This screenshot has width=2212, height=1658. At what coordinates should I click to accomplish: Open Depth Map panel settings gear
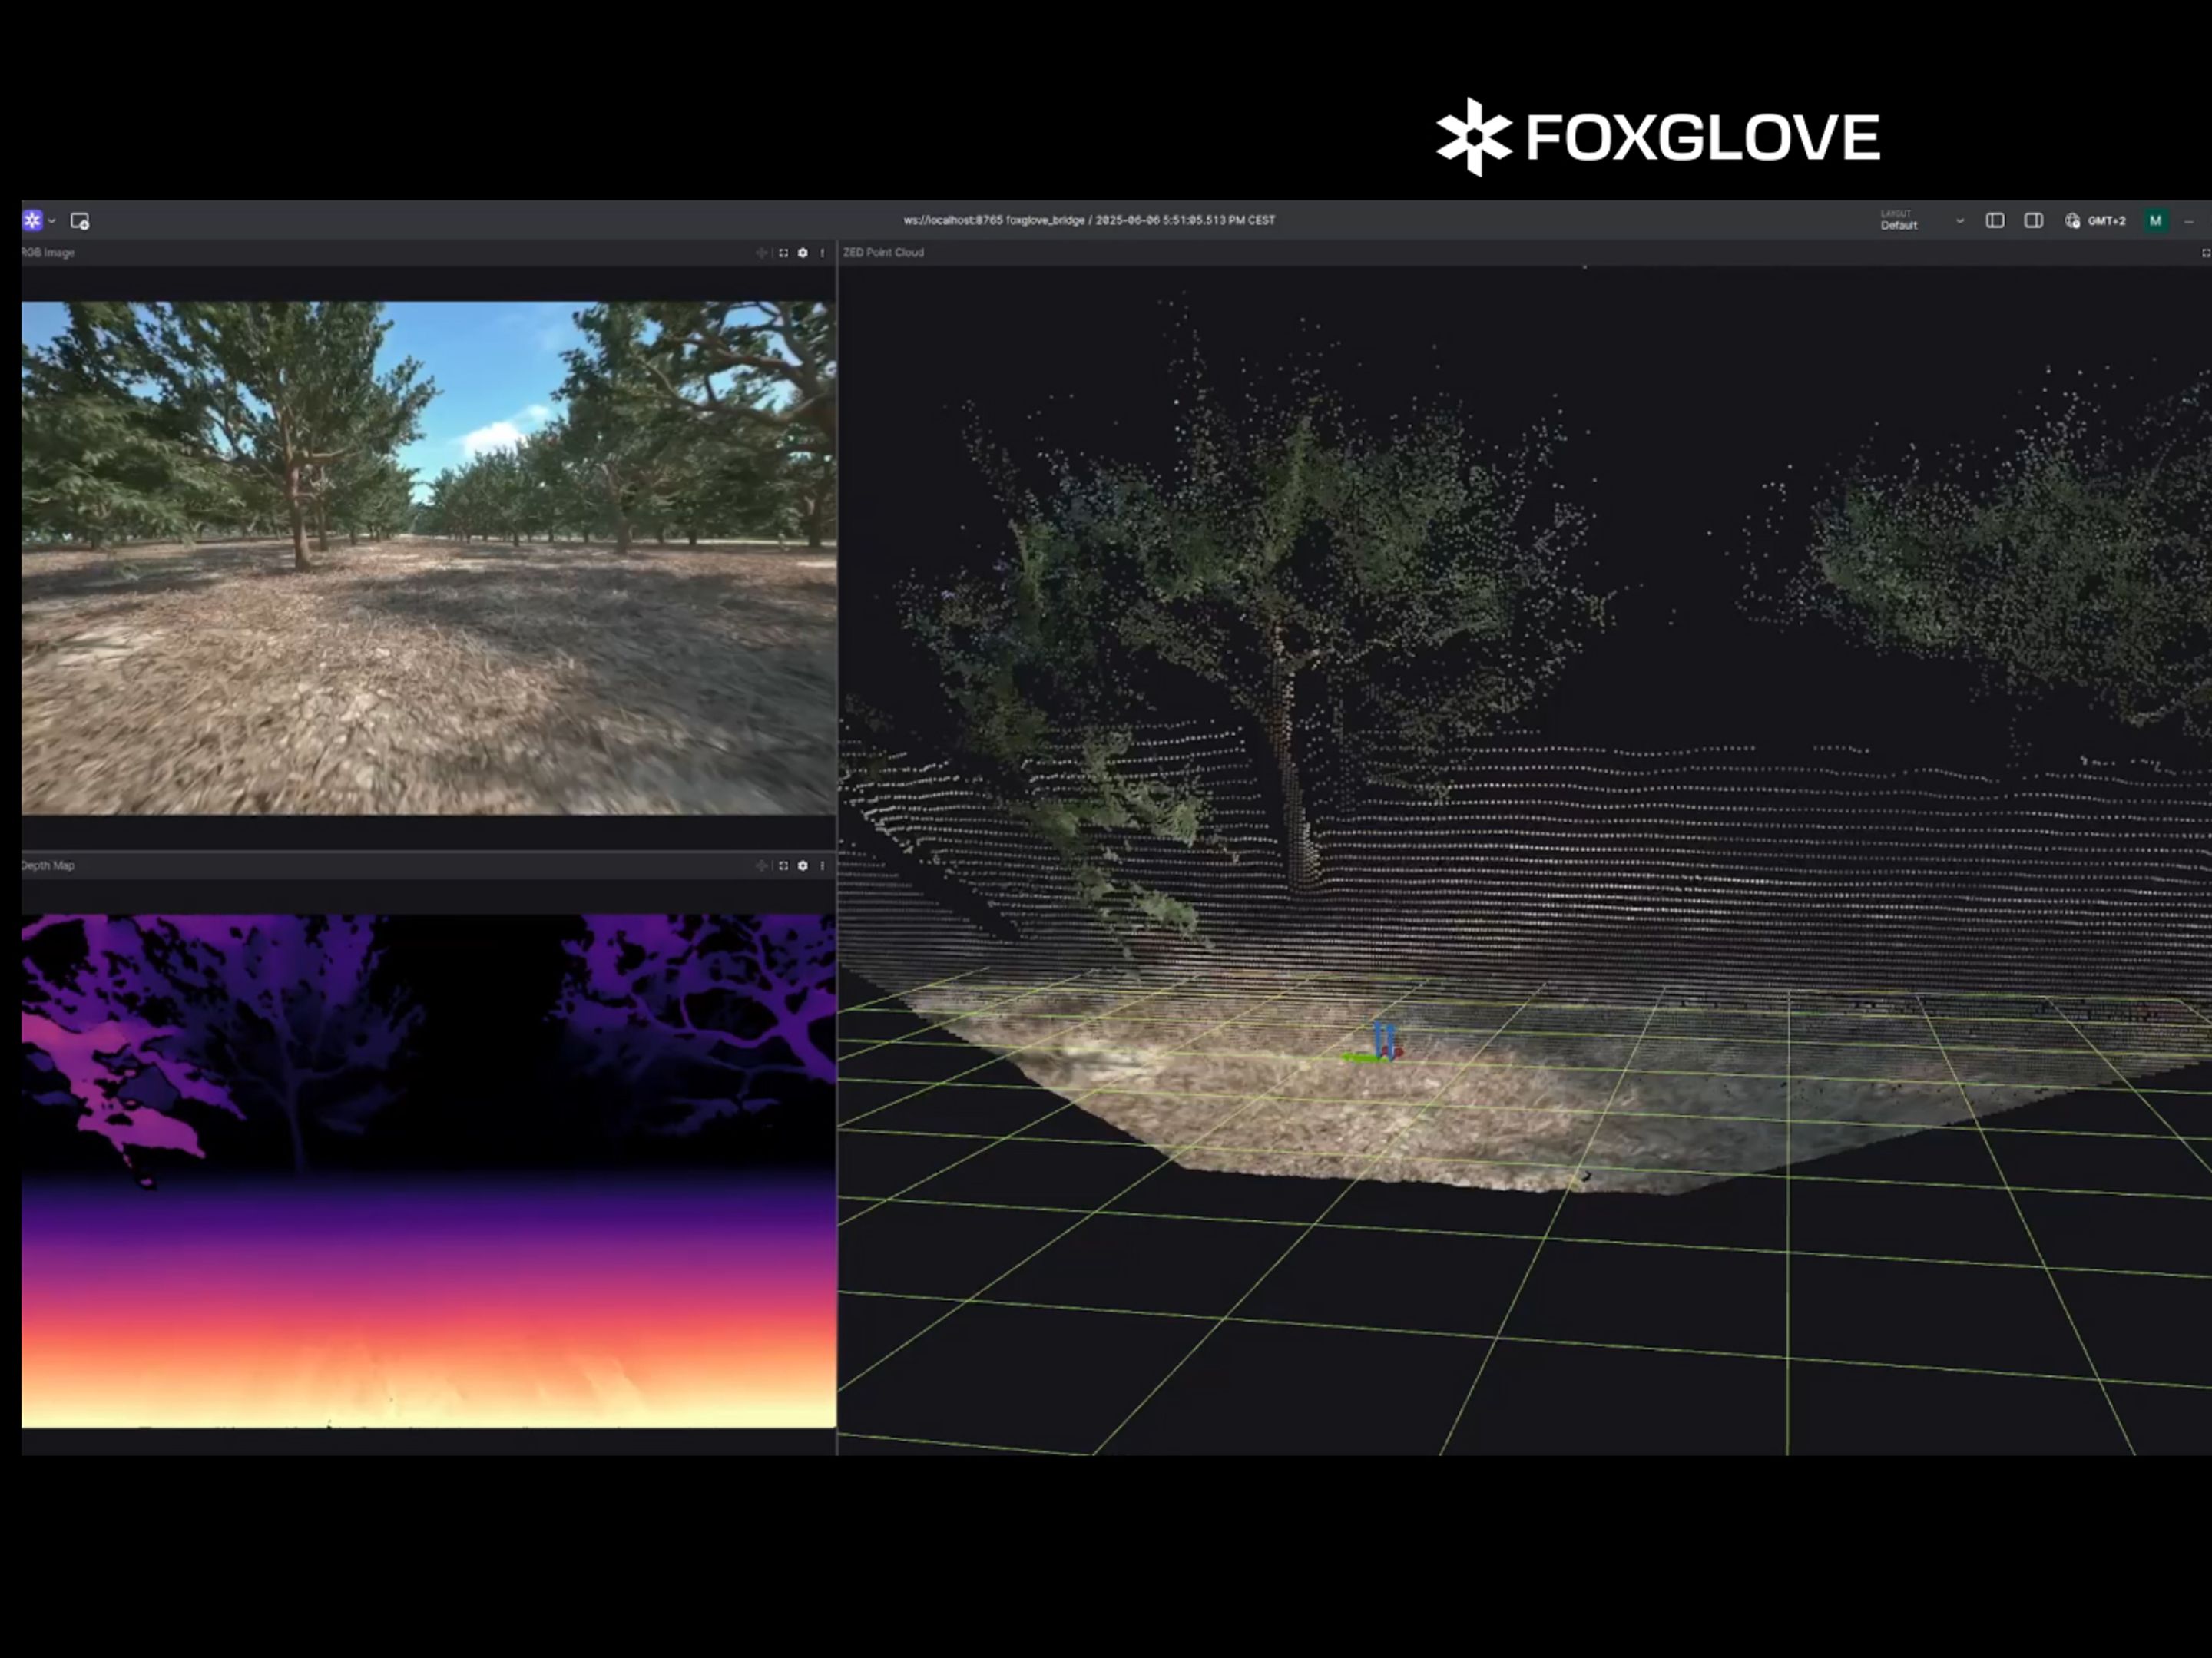802,866
